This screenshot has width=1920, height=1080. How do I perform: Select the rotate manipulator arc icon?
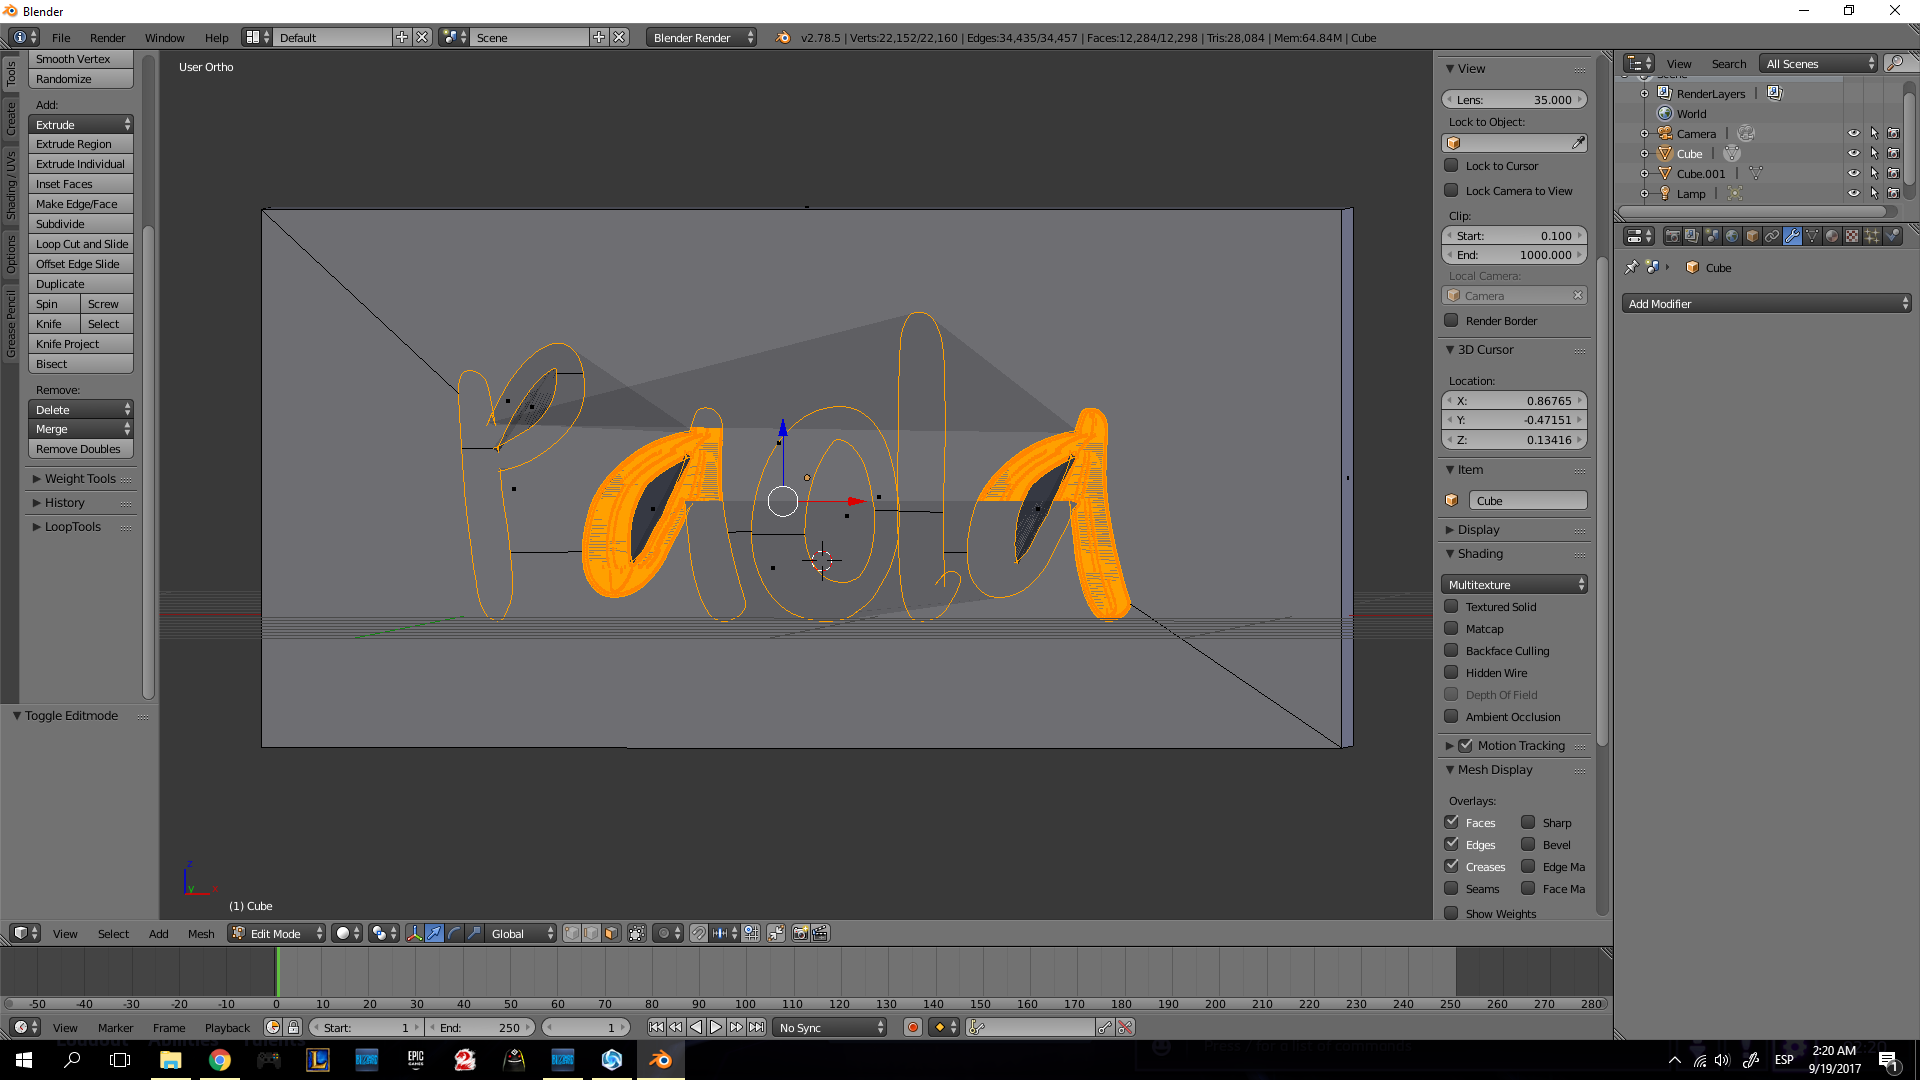pyautogui.click(x=454, y=933)
